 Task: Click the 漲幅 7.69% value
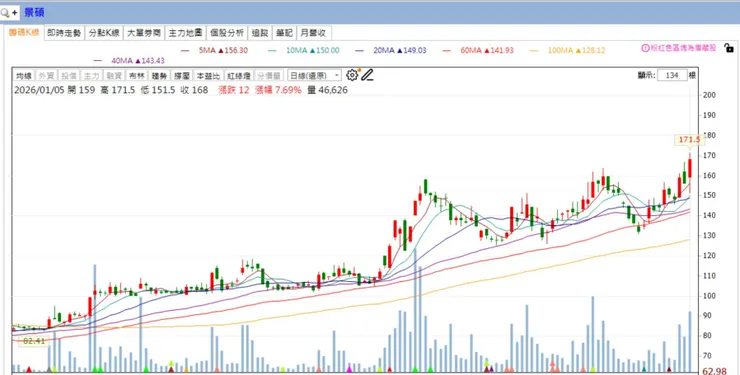[278, 90]
